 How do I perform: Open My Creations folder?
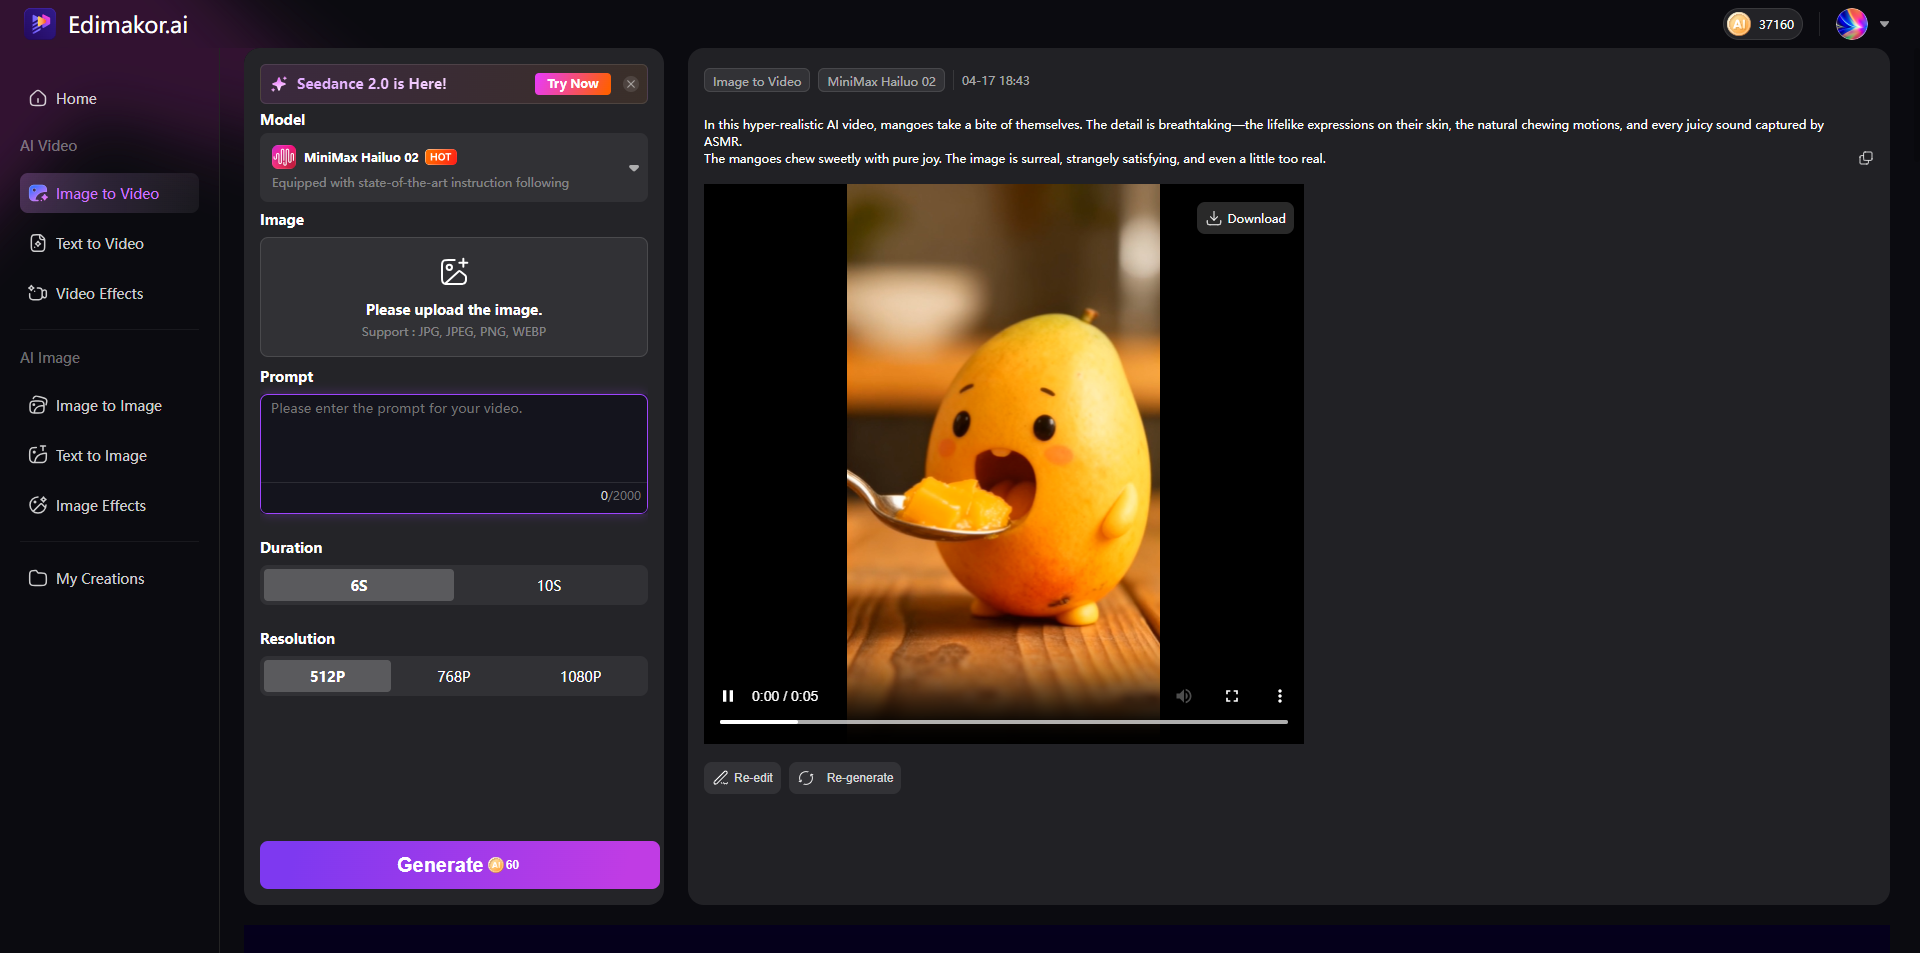(x=99, y=578)
